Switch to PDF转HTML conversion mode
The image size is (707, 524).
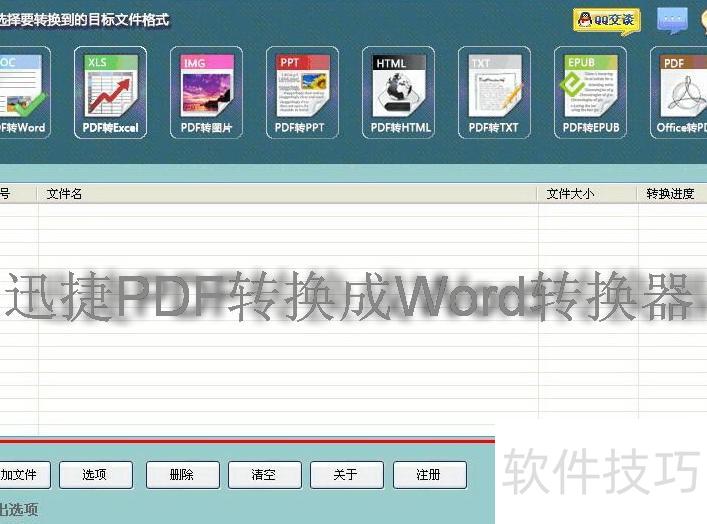pyautogui.click(x=398, y=92)
